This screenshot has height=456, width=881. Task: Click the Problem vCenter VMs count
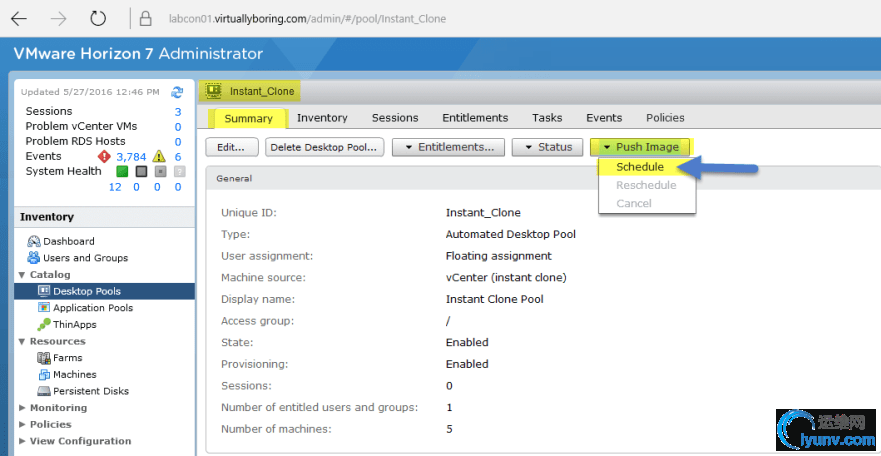178,127
